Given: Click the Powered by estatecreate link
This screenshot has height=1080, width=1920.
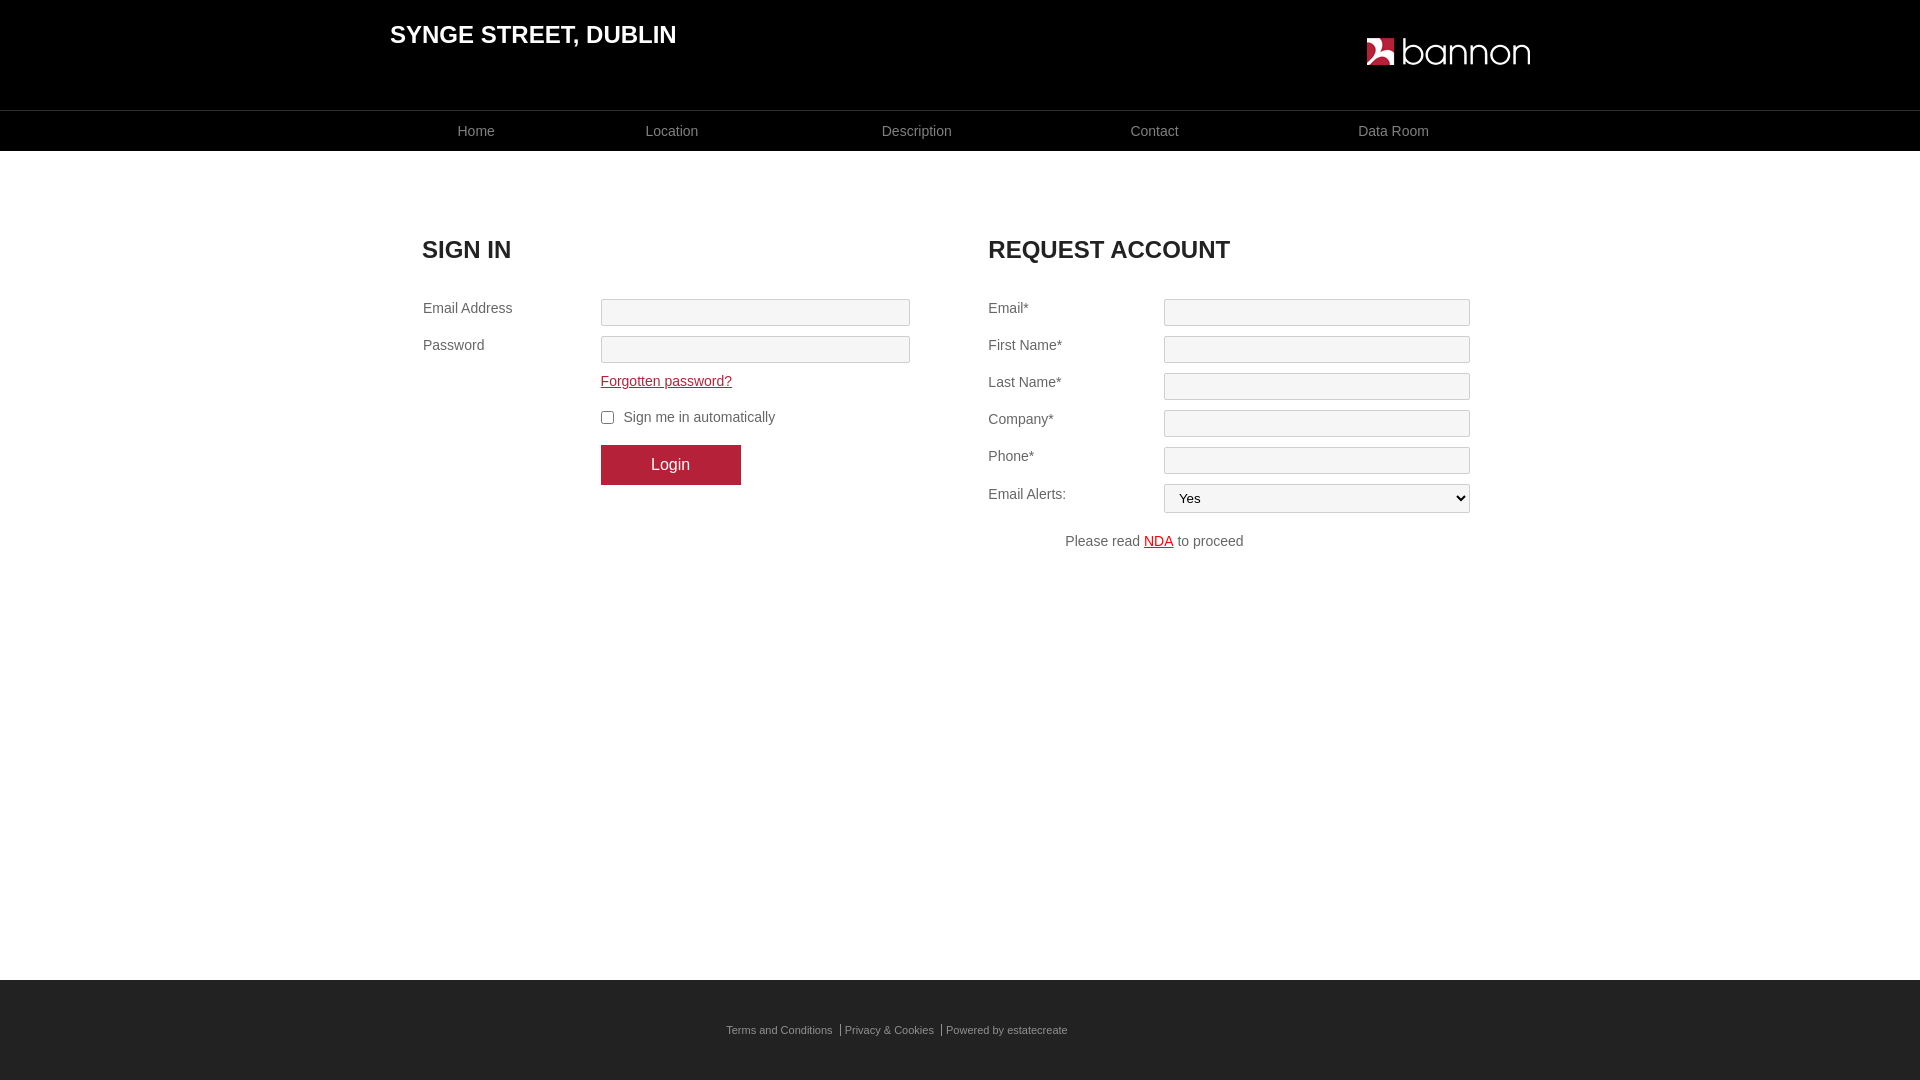Looking at the screenshot, I should [1006, 1030].
